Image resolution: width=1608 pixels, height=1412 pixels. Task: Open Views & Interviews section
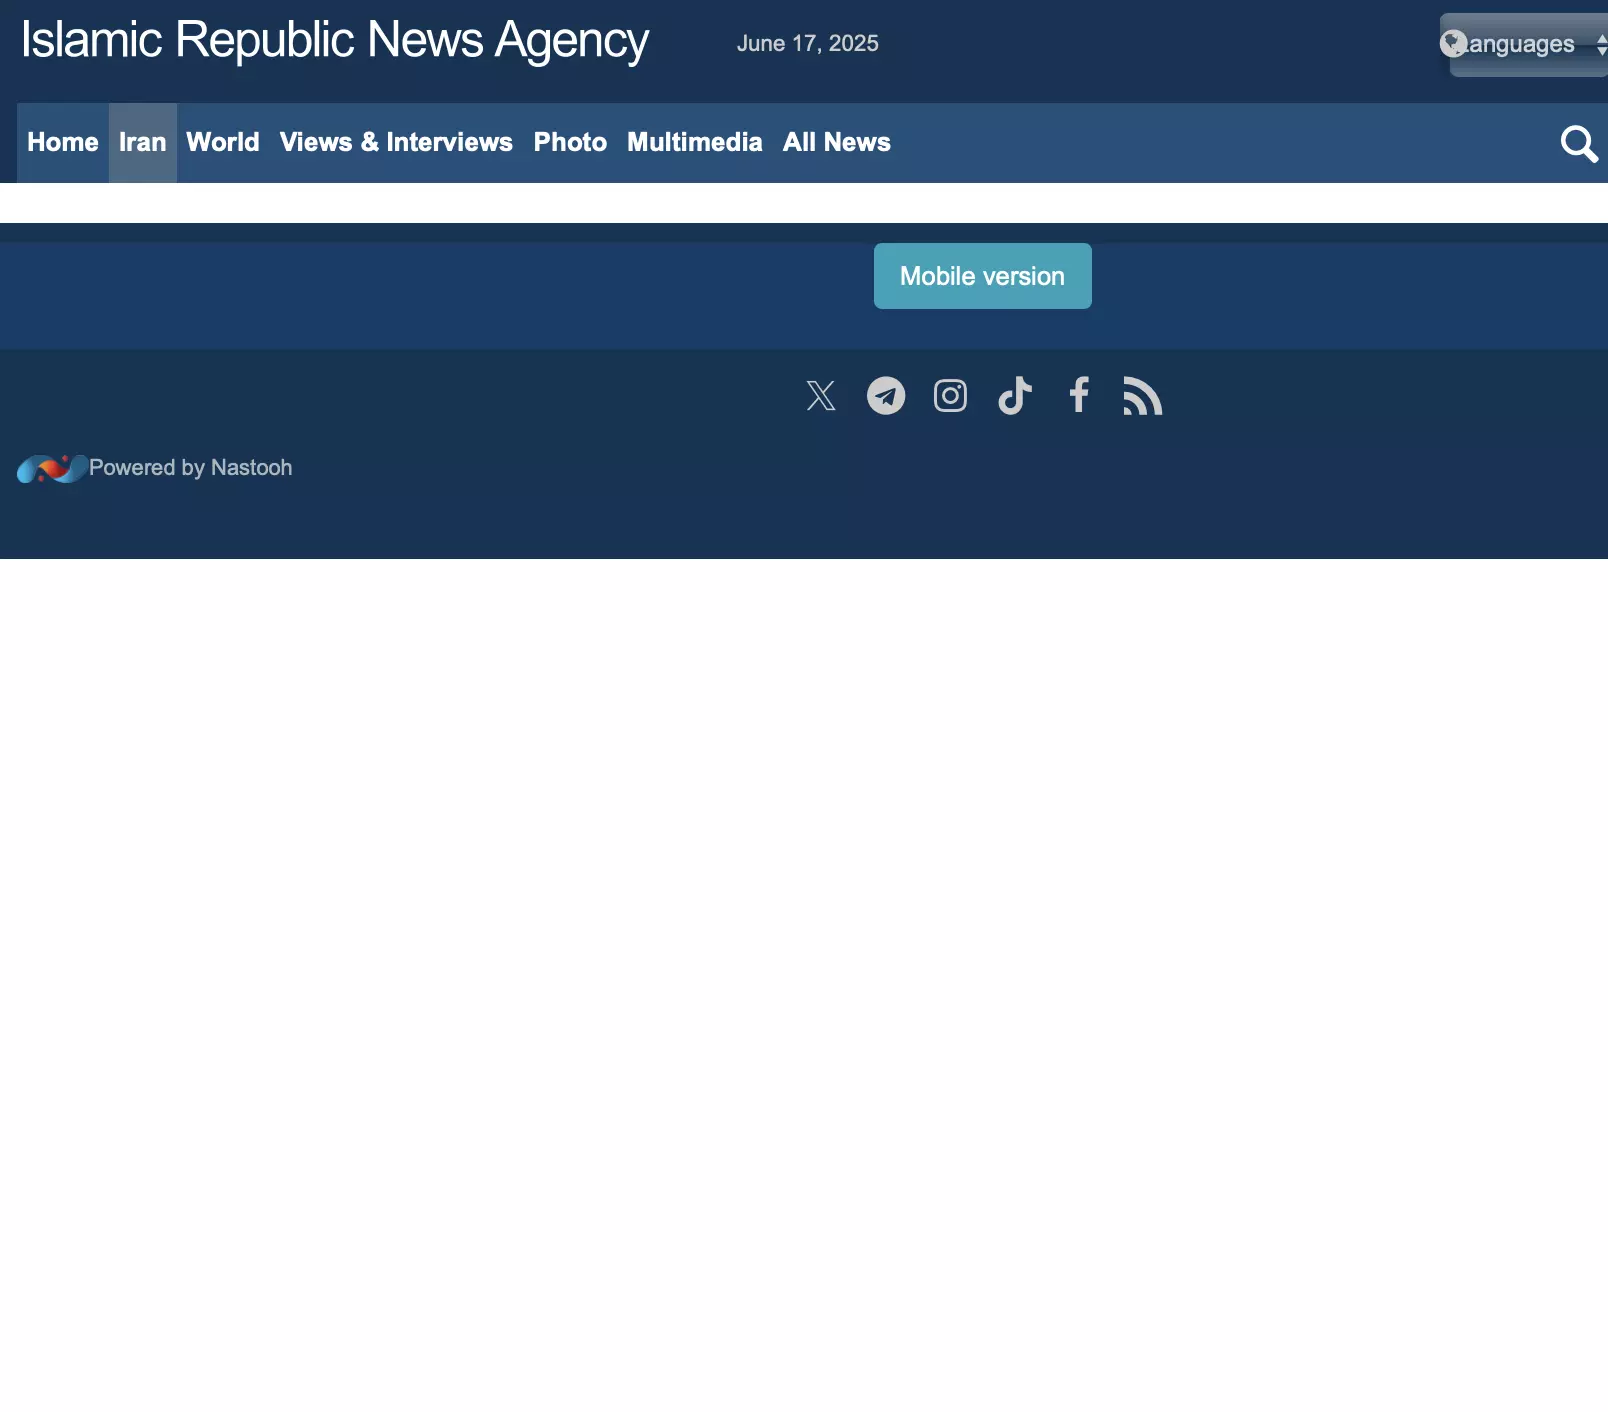[396, 142]
